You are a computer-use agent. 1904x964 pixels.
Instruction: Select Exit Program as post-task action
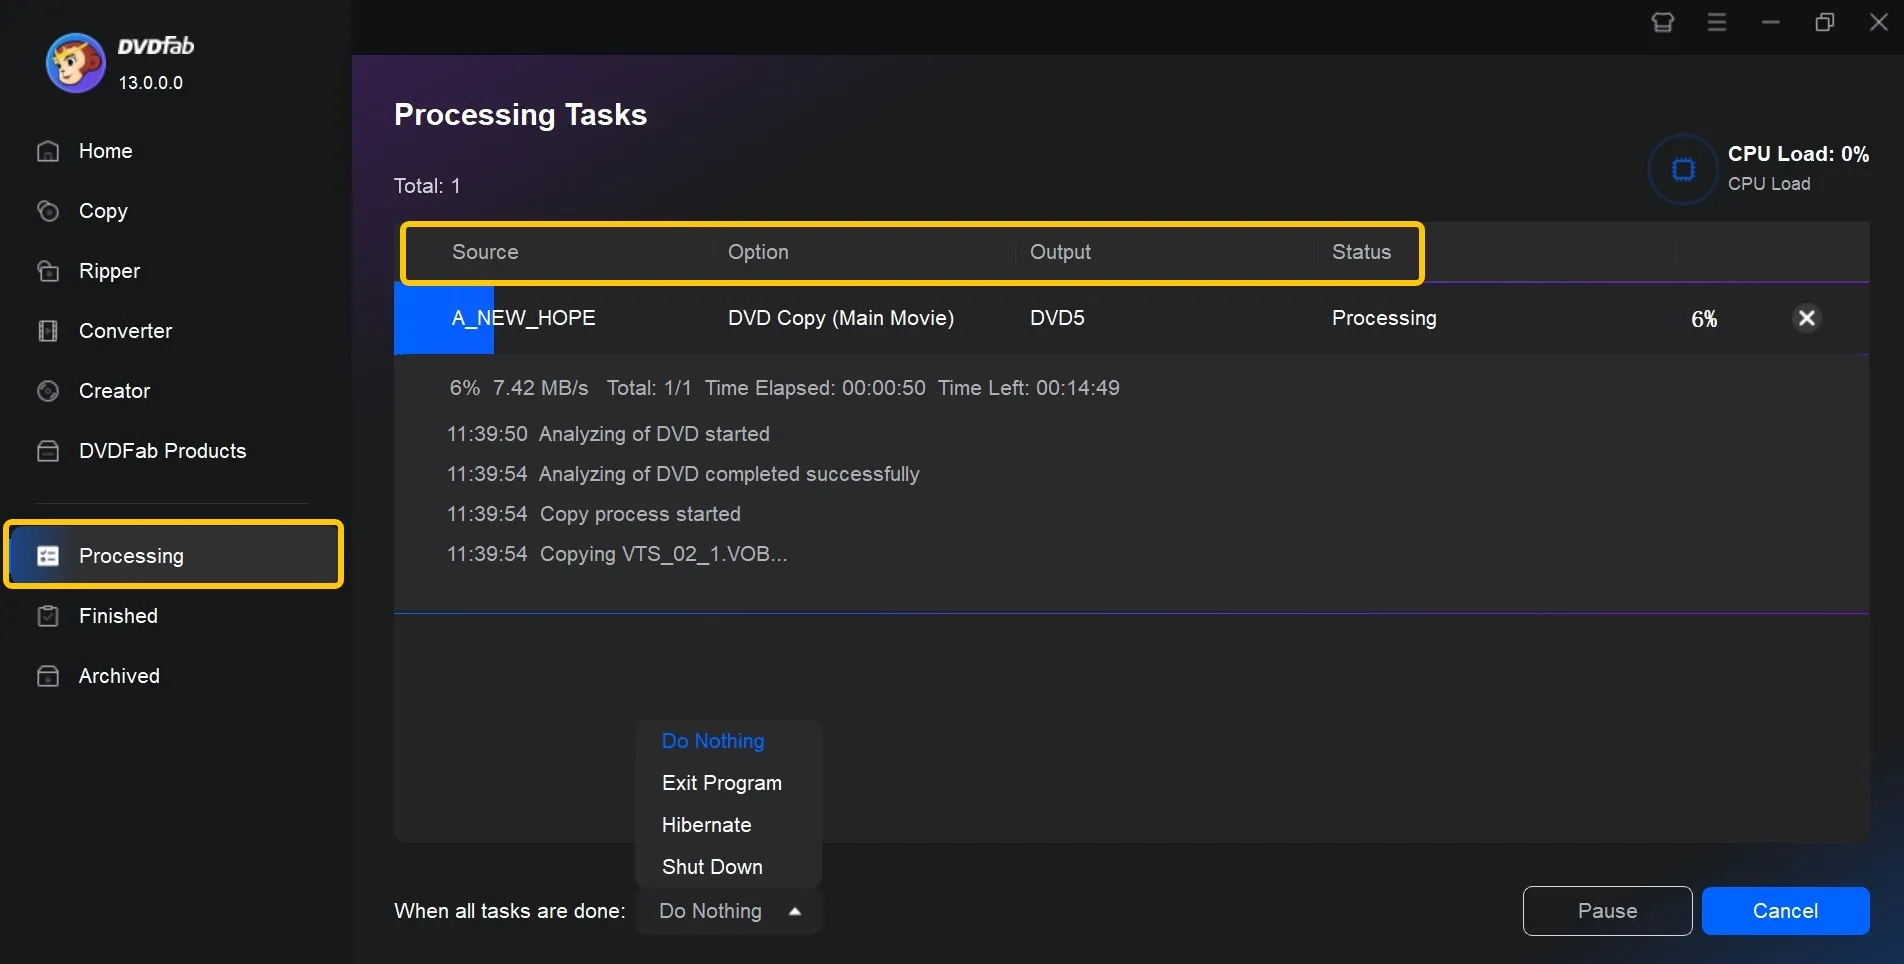coord(721,782)
